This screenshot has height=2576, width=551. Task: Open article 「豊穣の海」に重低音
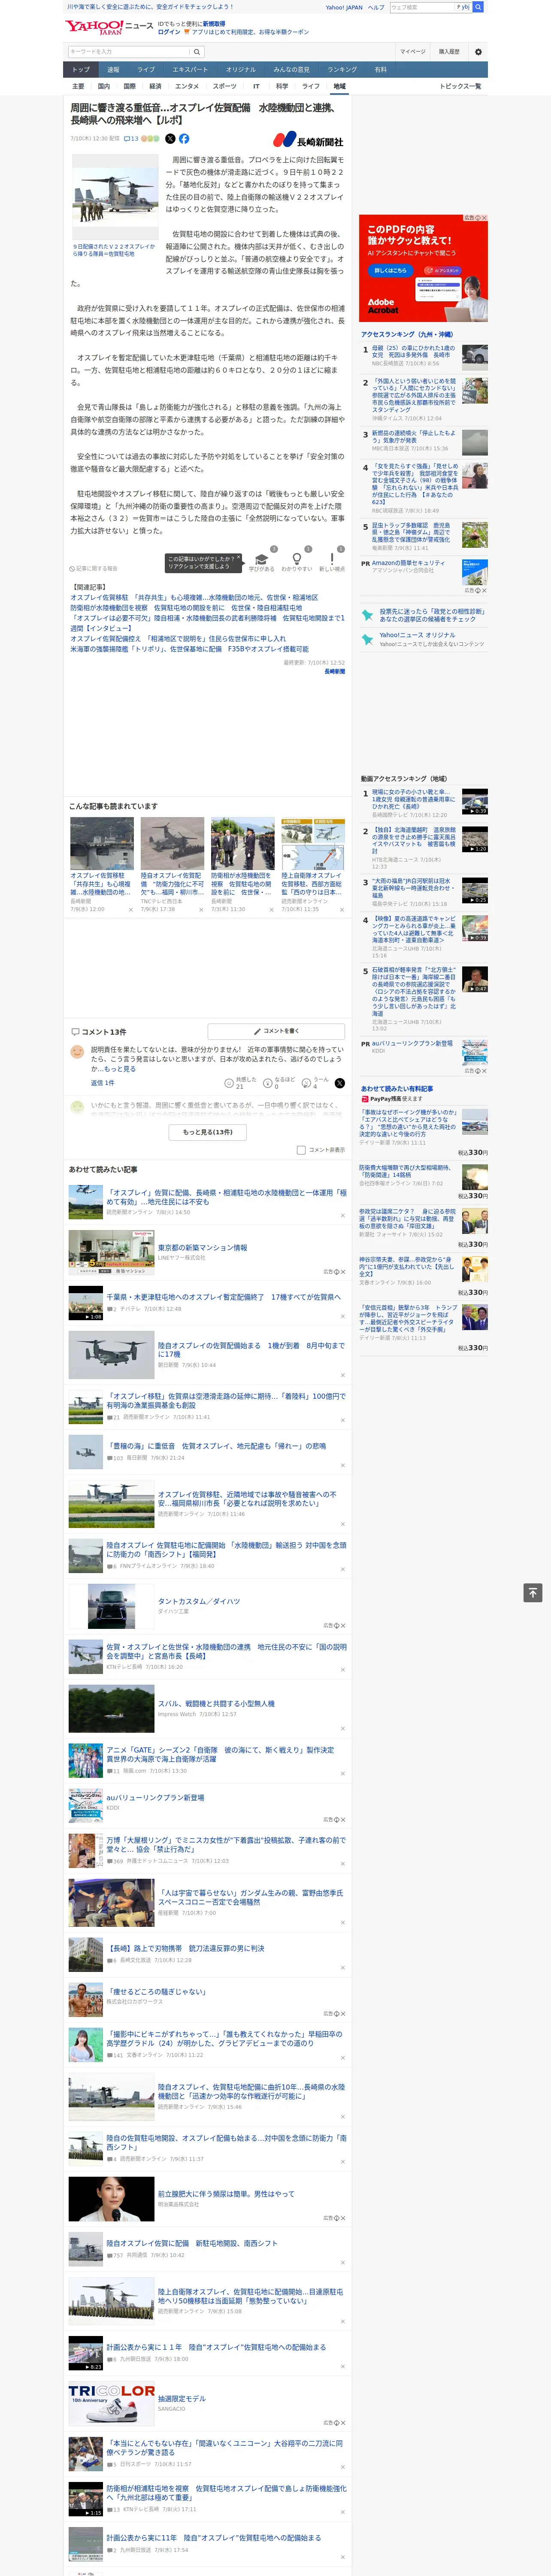point(215,1445)
